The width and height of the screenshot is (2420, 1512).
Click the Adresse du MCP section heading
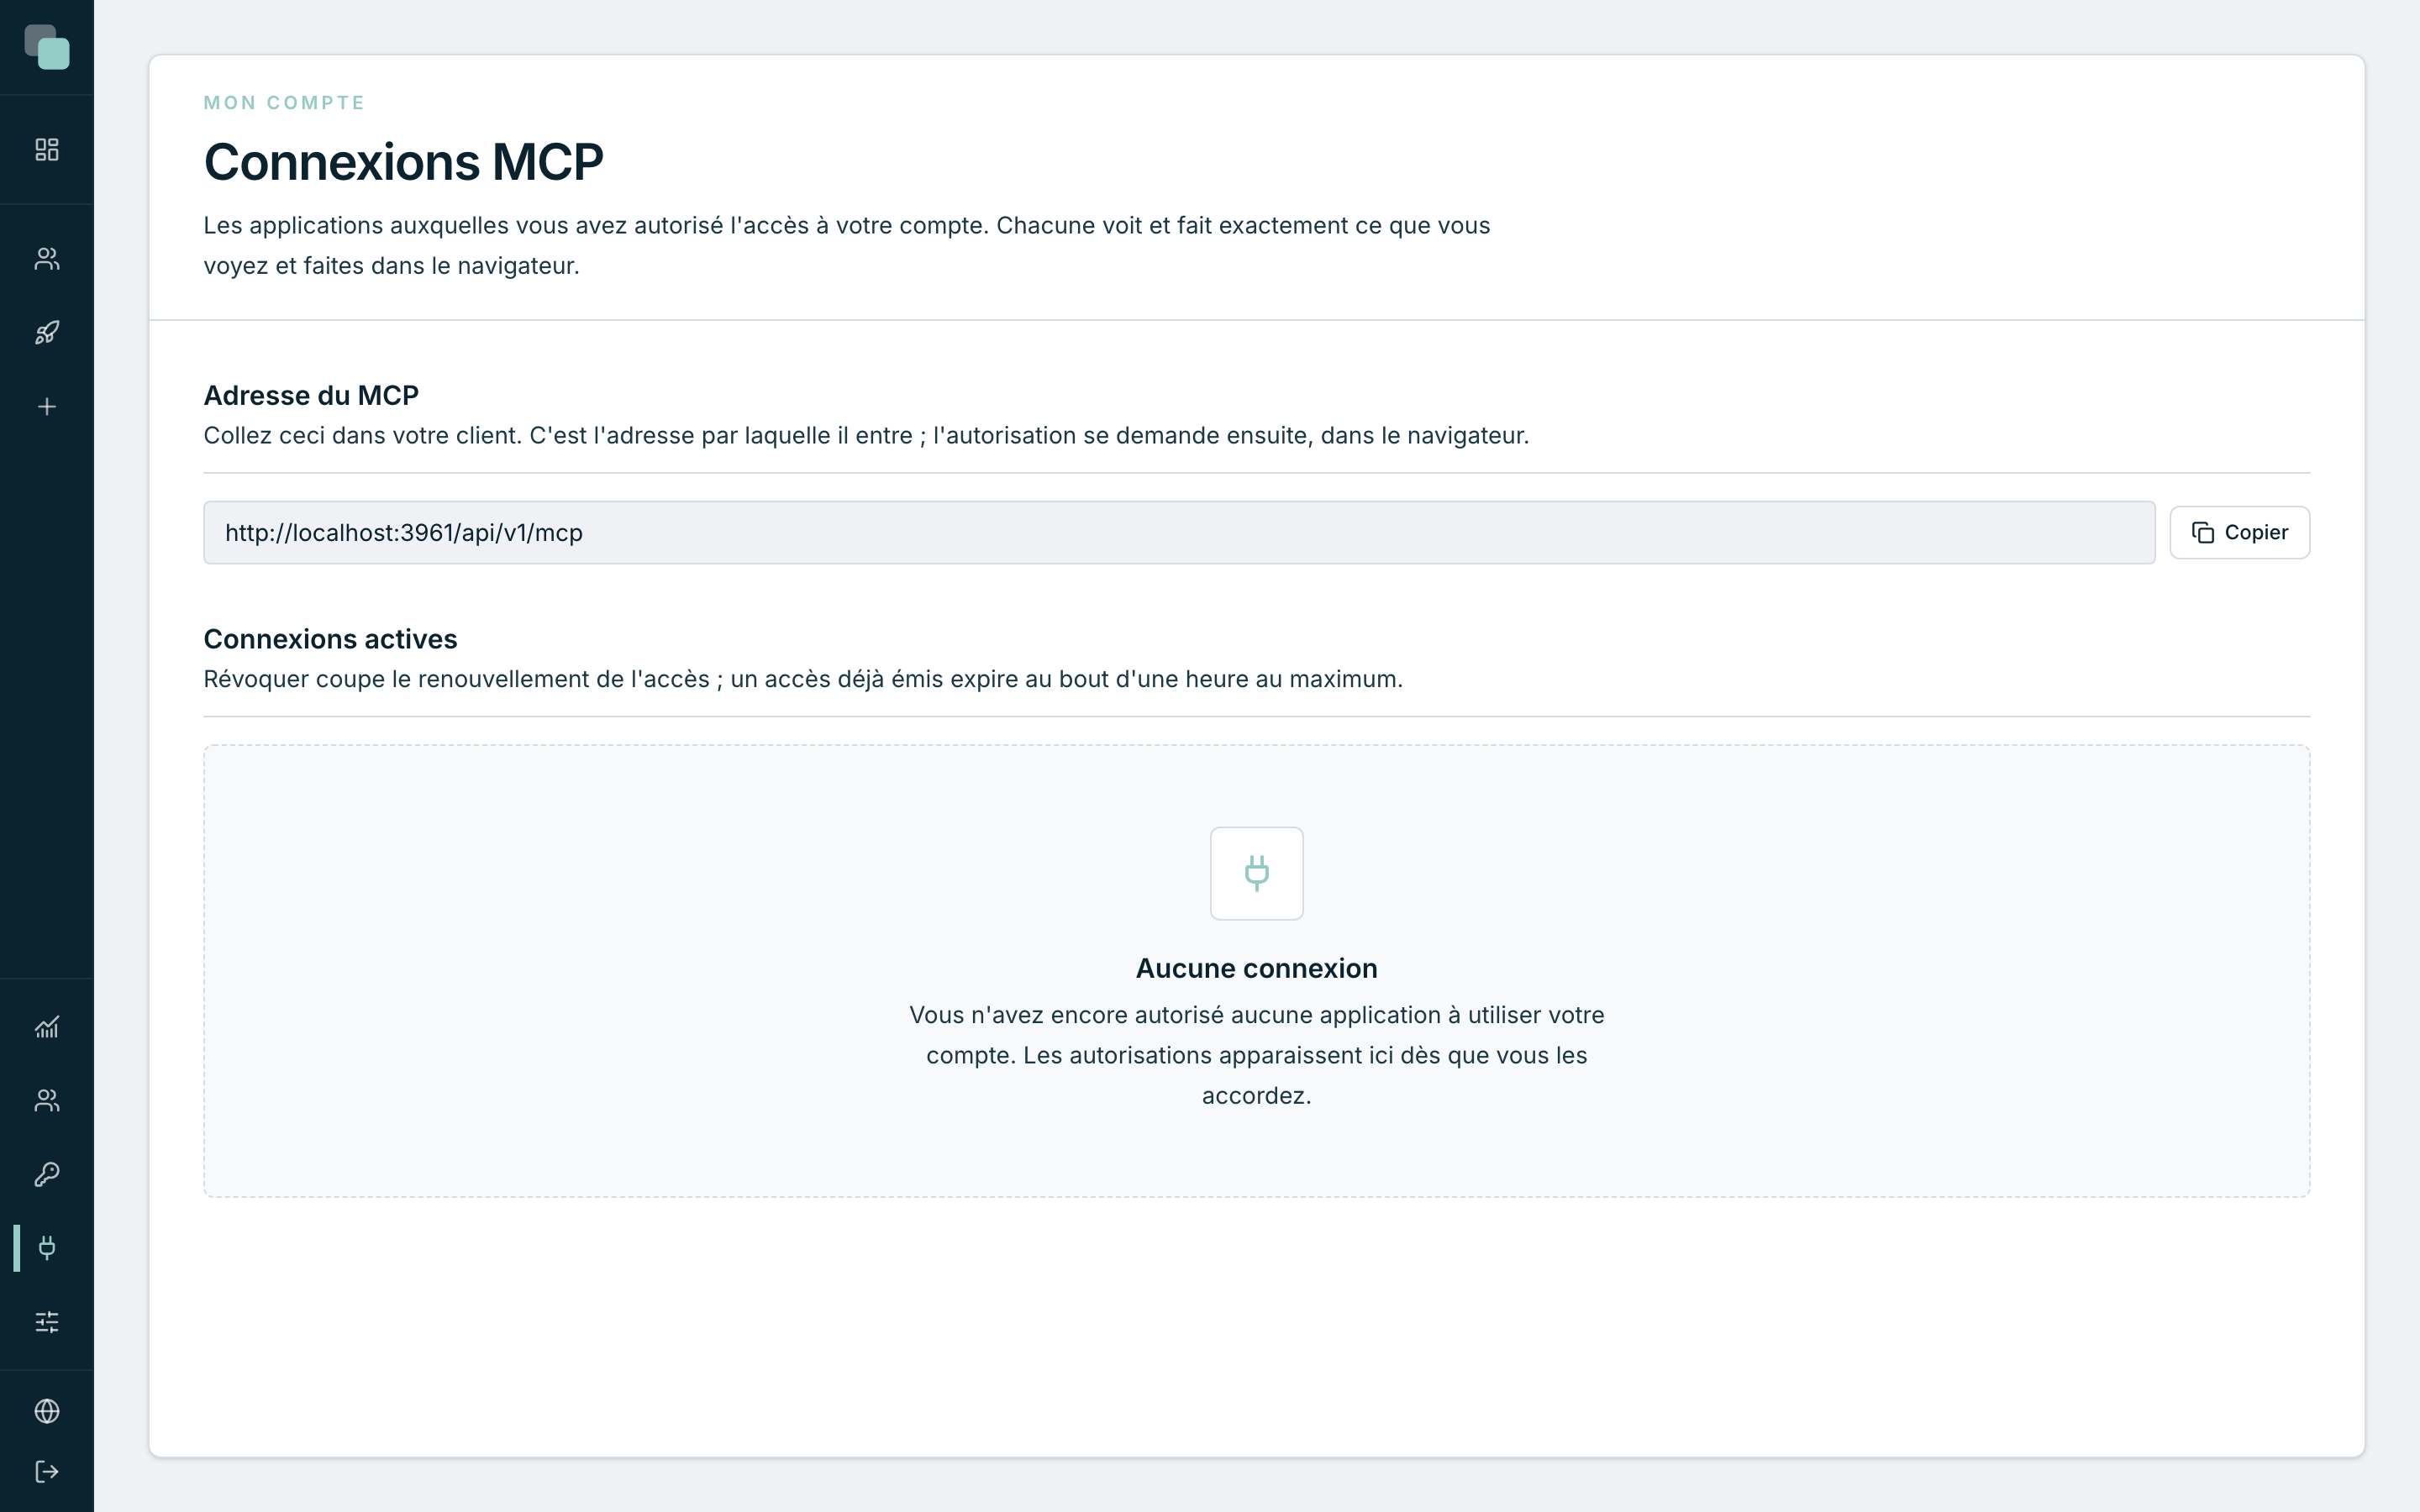(311, 395)
